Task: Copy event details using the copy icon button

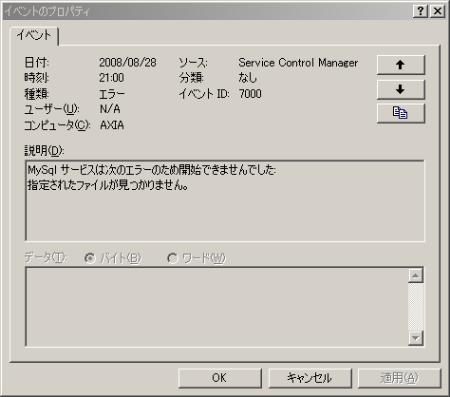Action: (401, 113)
